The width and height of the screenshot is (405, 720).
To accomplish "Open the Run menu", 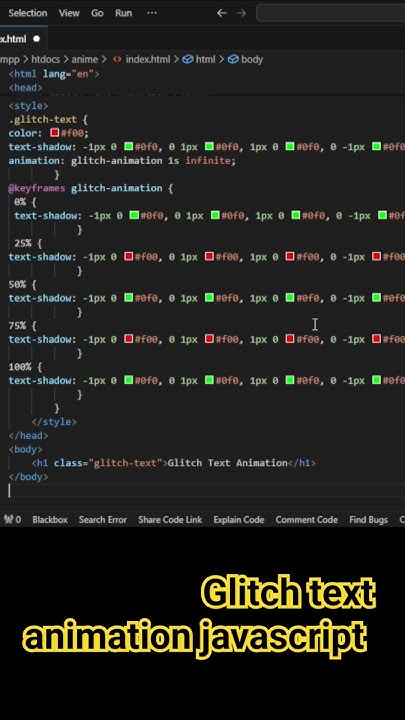I will click(x=124, y=13).
